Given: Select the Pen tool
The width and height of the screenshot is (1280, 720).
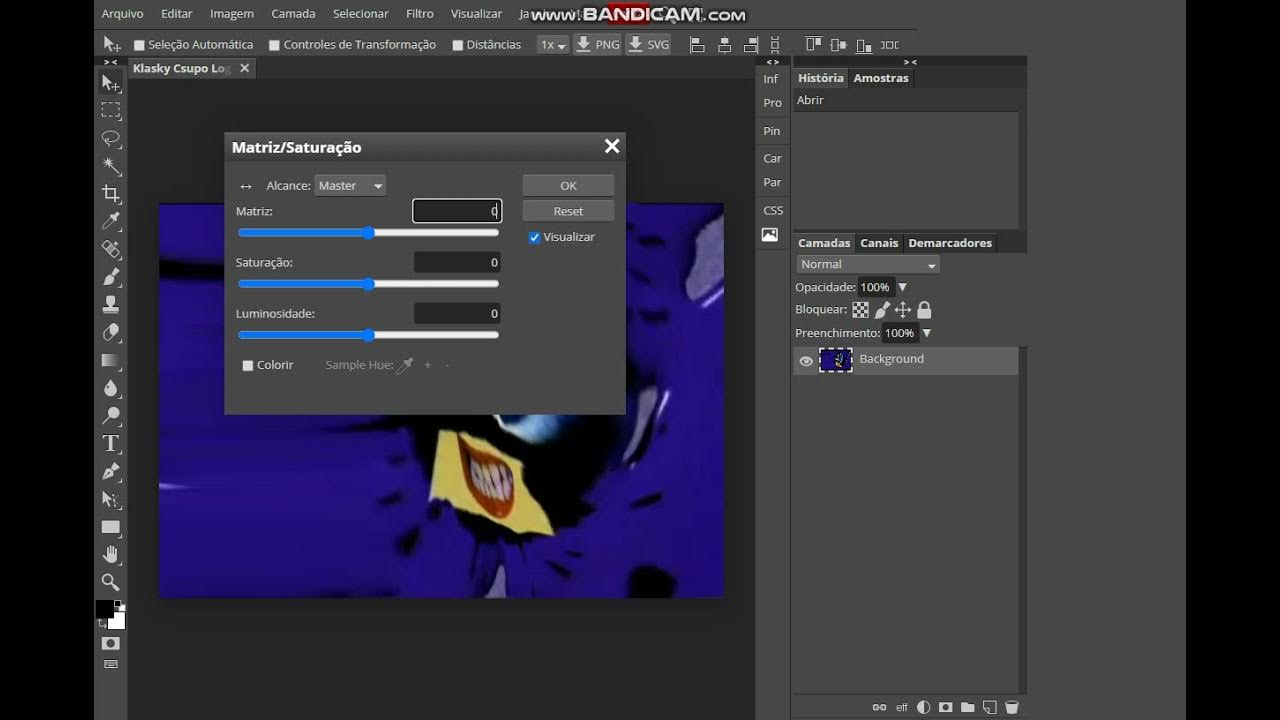Looking at the screenshot, I should click(111, 471).
